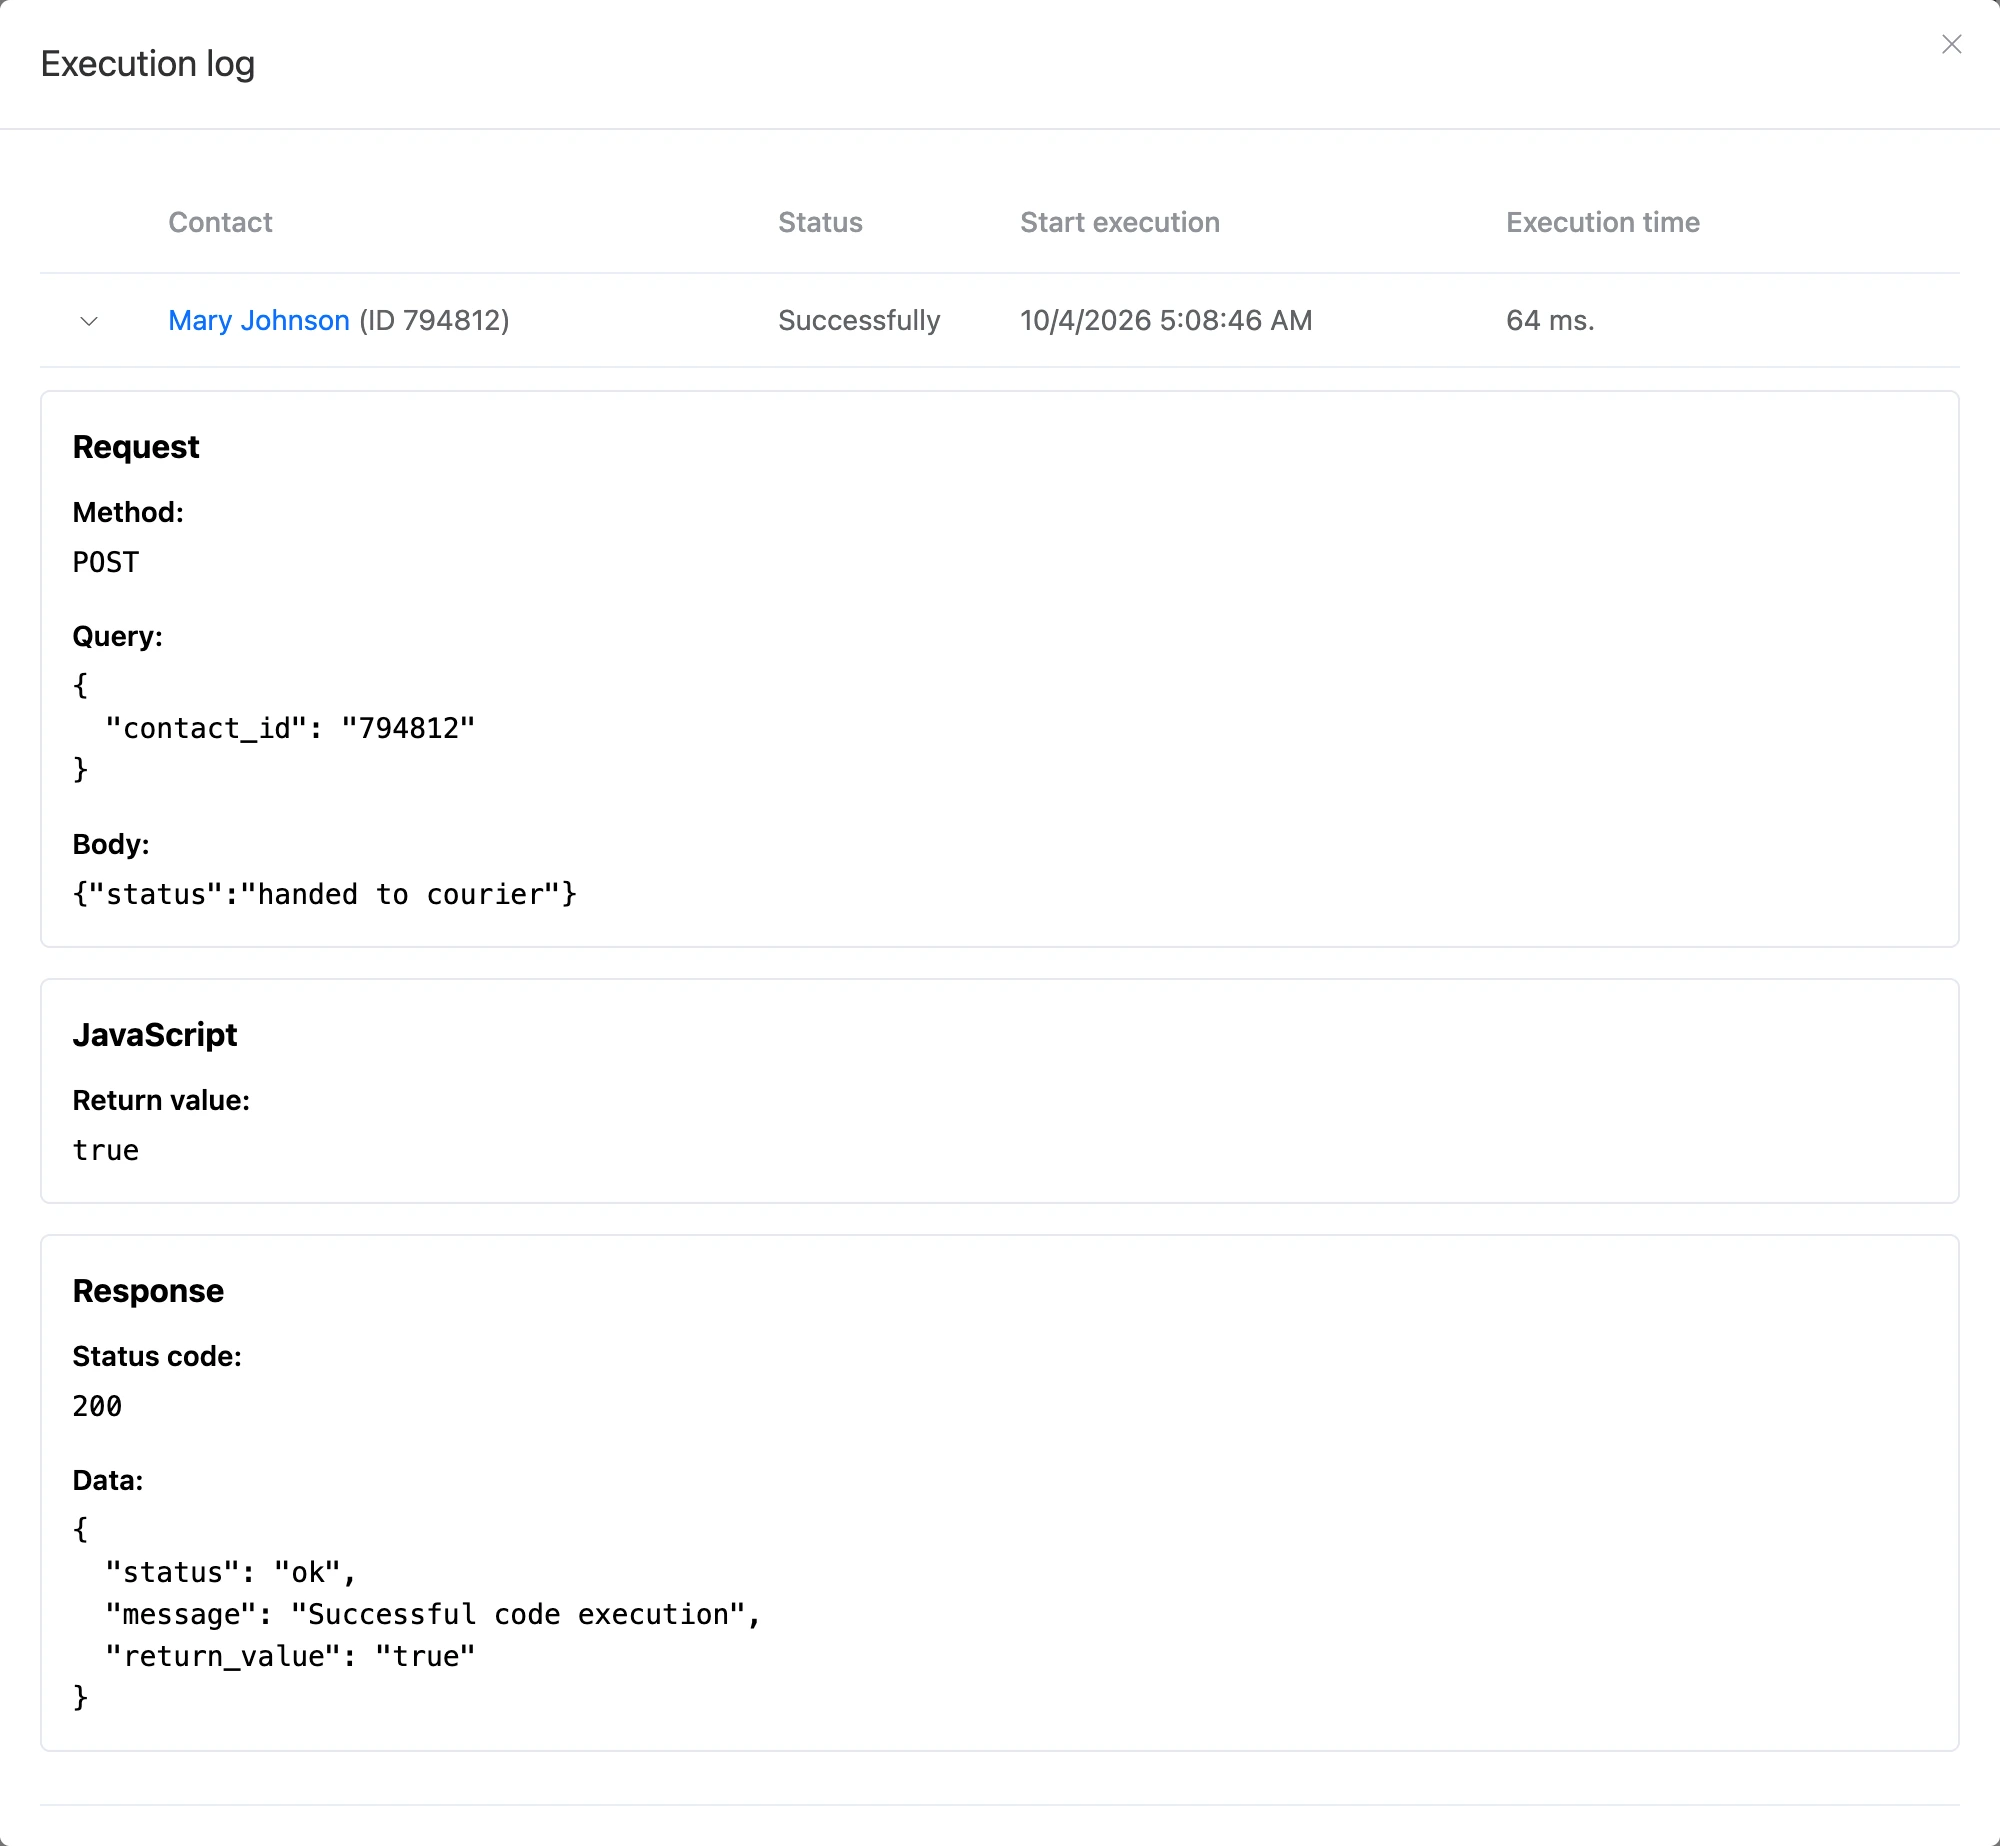Close the Execution log dialog
Image resolution: width=2000 pixels, height=1846 pixels.
tap(1951, 44)
